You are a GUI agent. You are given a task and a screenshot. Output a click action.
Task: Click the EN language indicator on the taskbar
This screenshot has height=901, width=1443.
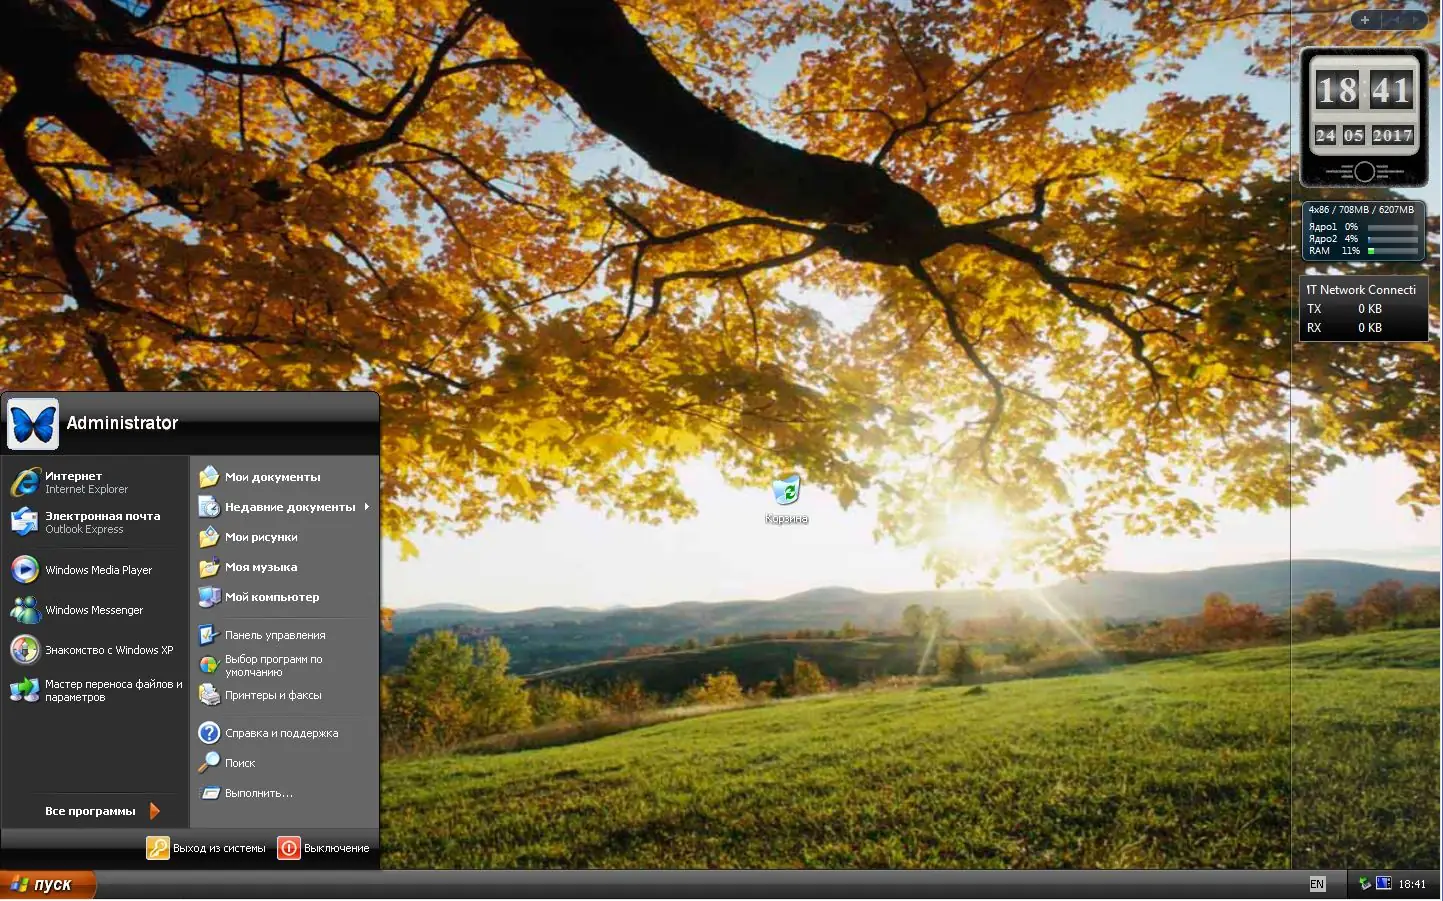(x=1316, y=884)
